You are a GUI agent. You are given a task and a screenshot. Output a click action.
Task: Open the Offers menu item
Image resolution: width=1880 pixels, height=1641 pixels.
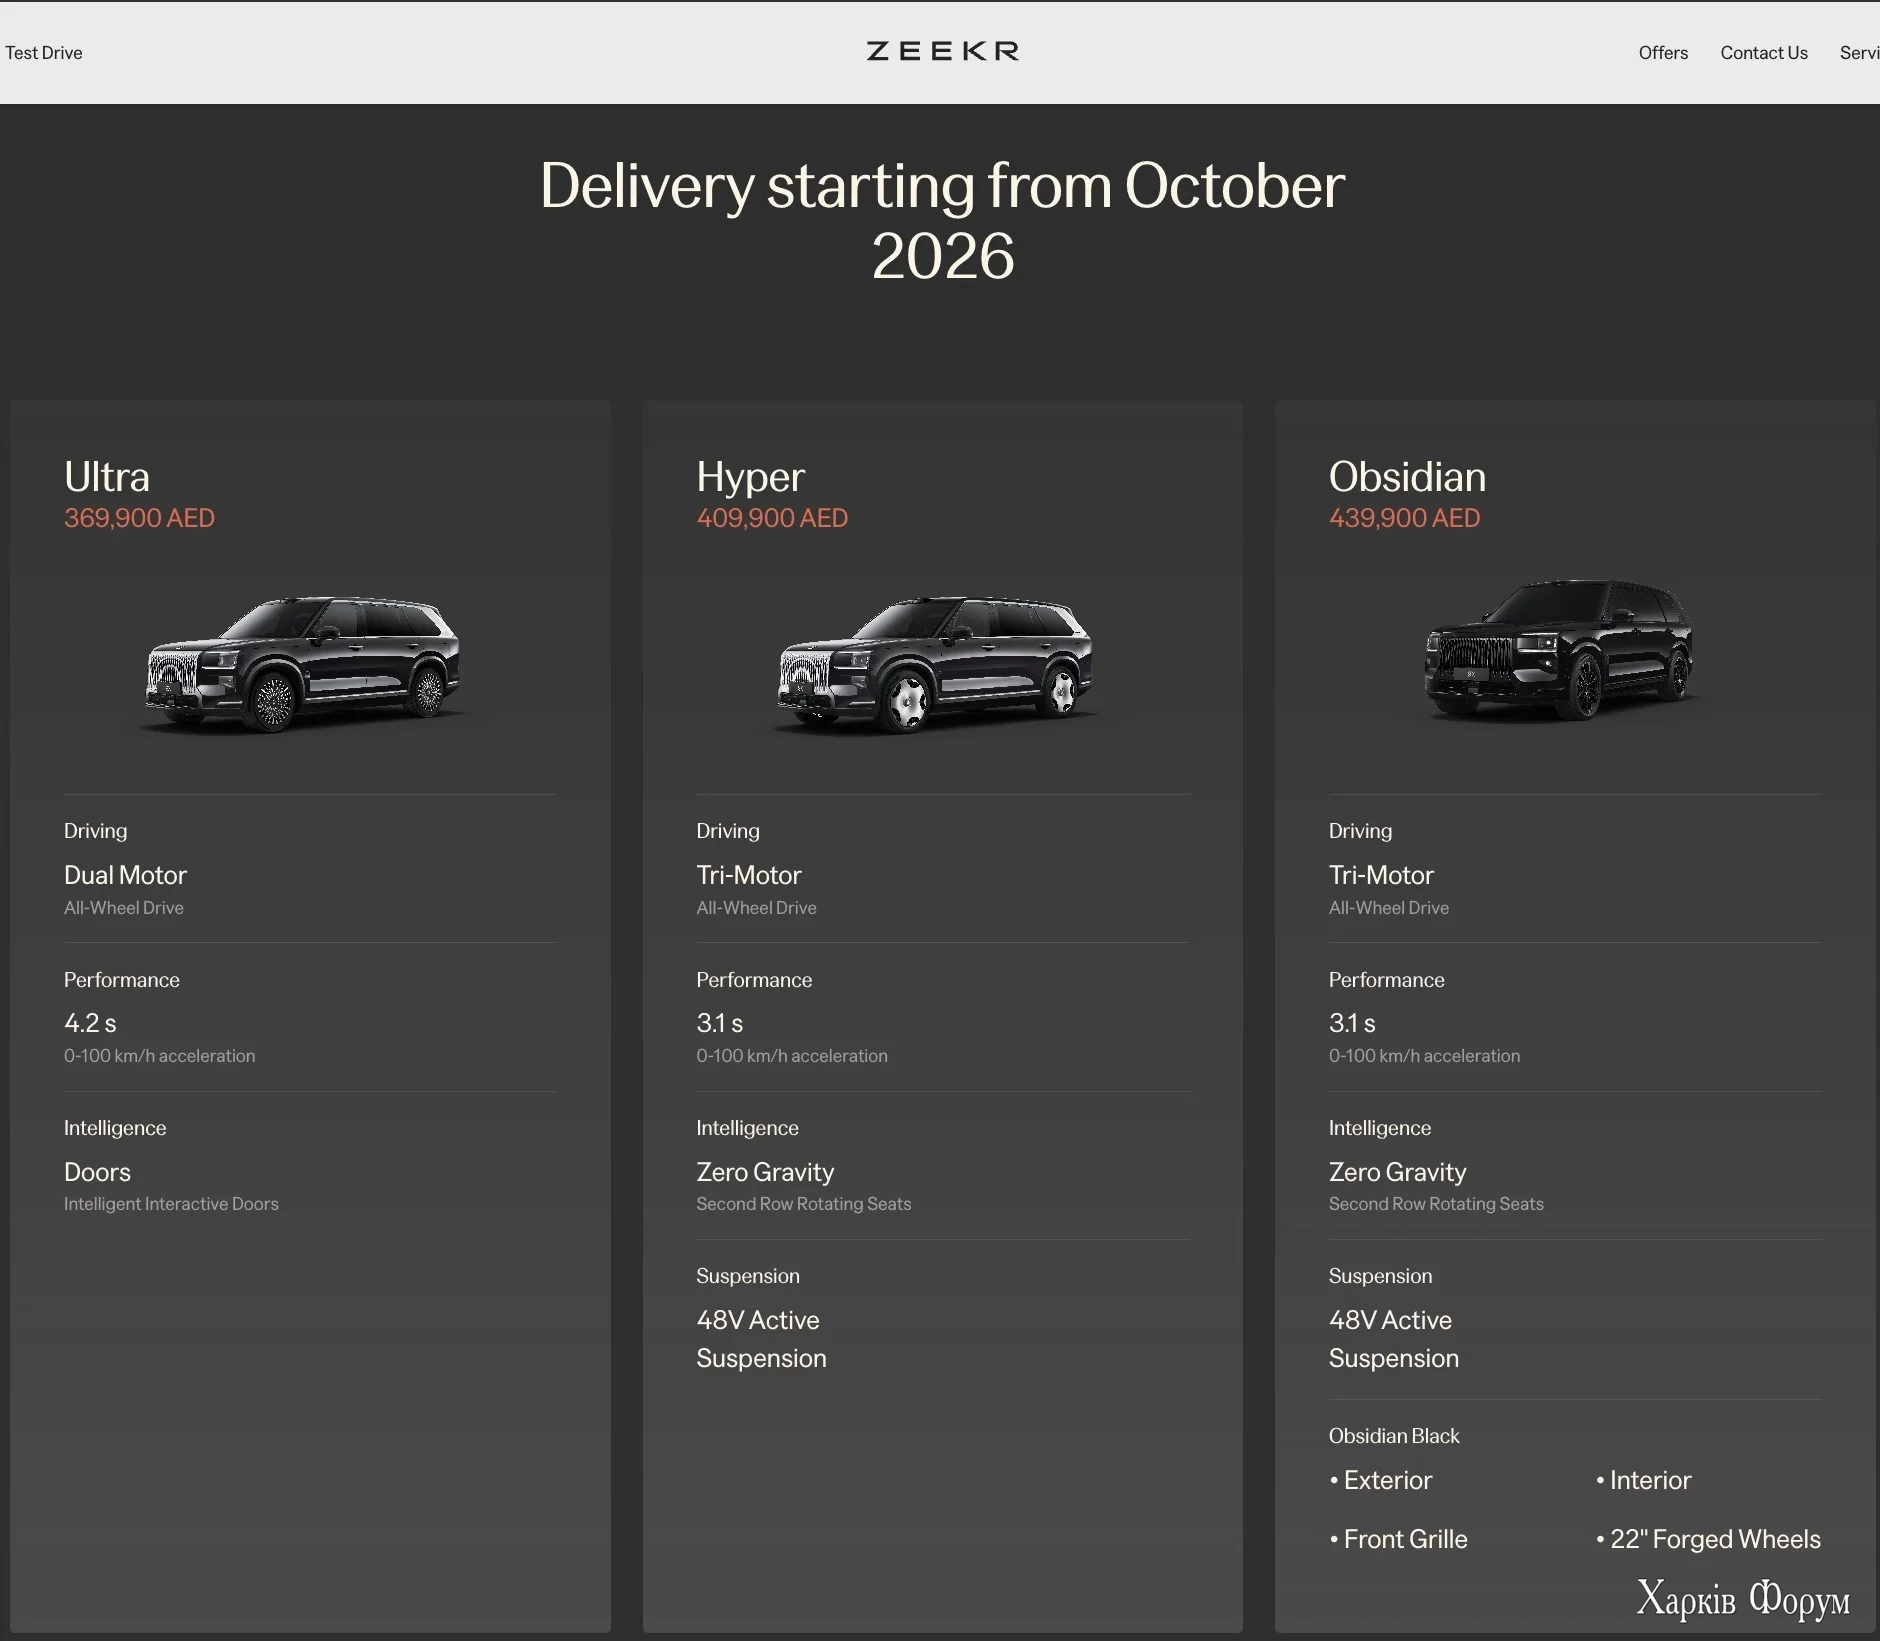[x=1663, y=53]
